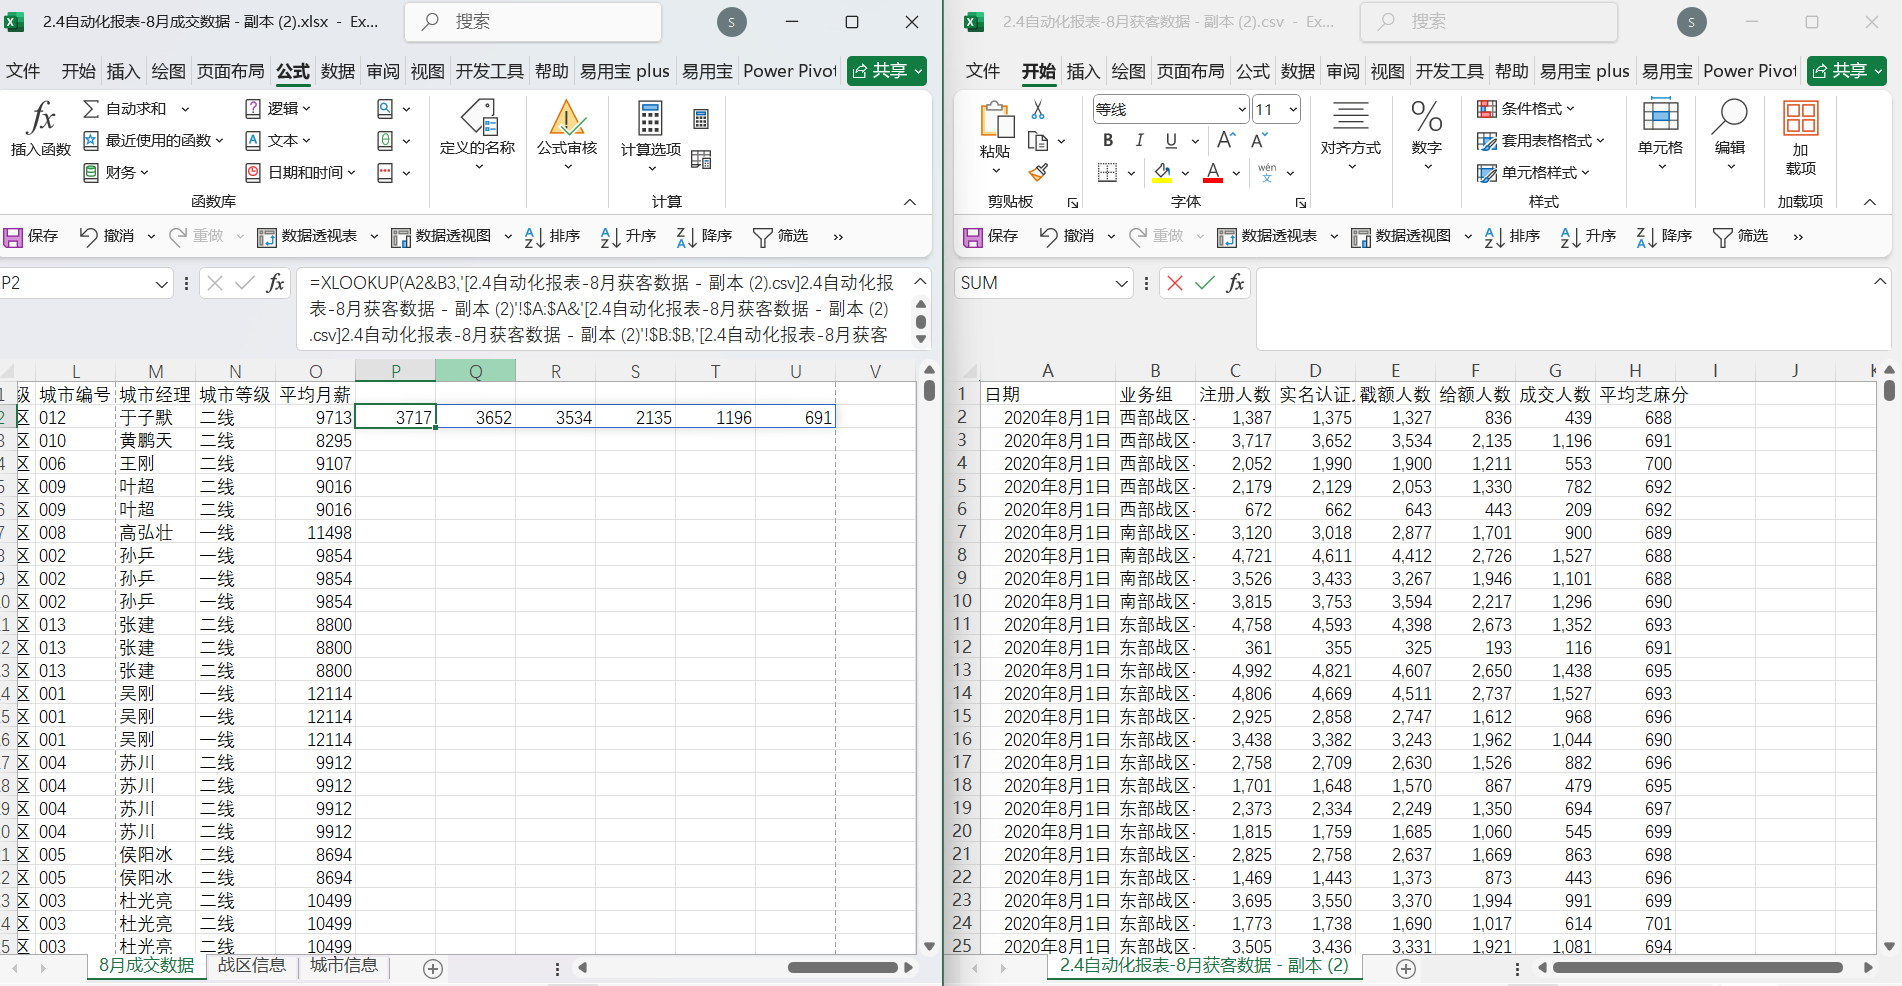
Task: Click Borders icon in right ribbon
Action: click(1107, 173)
